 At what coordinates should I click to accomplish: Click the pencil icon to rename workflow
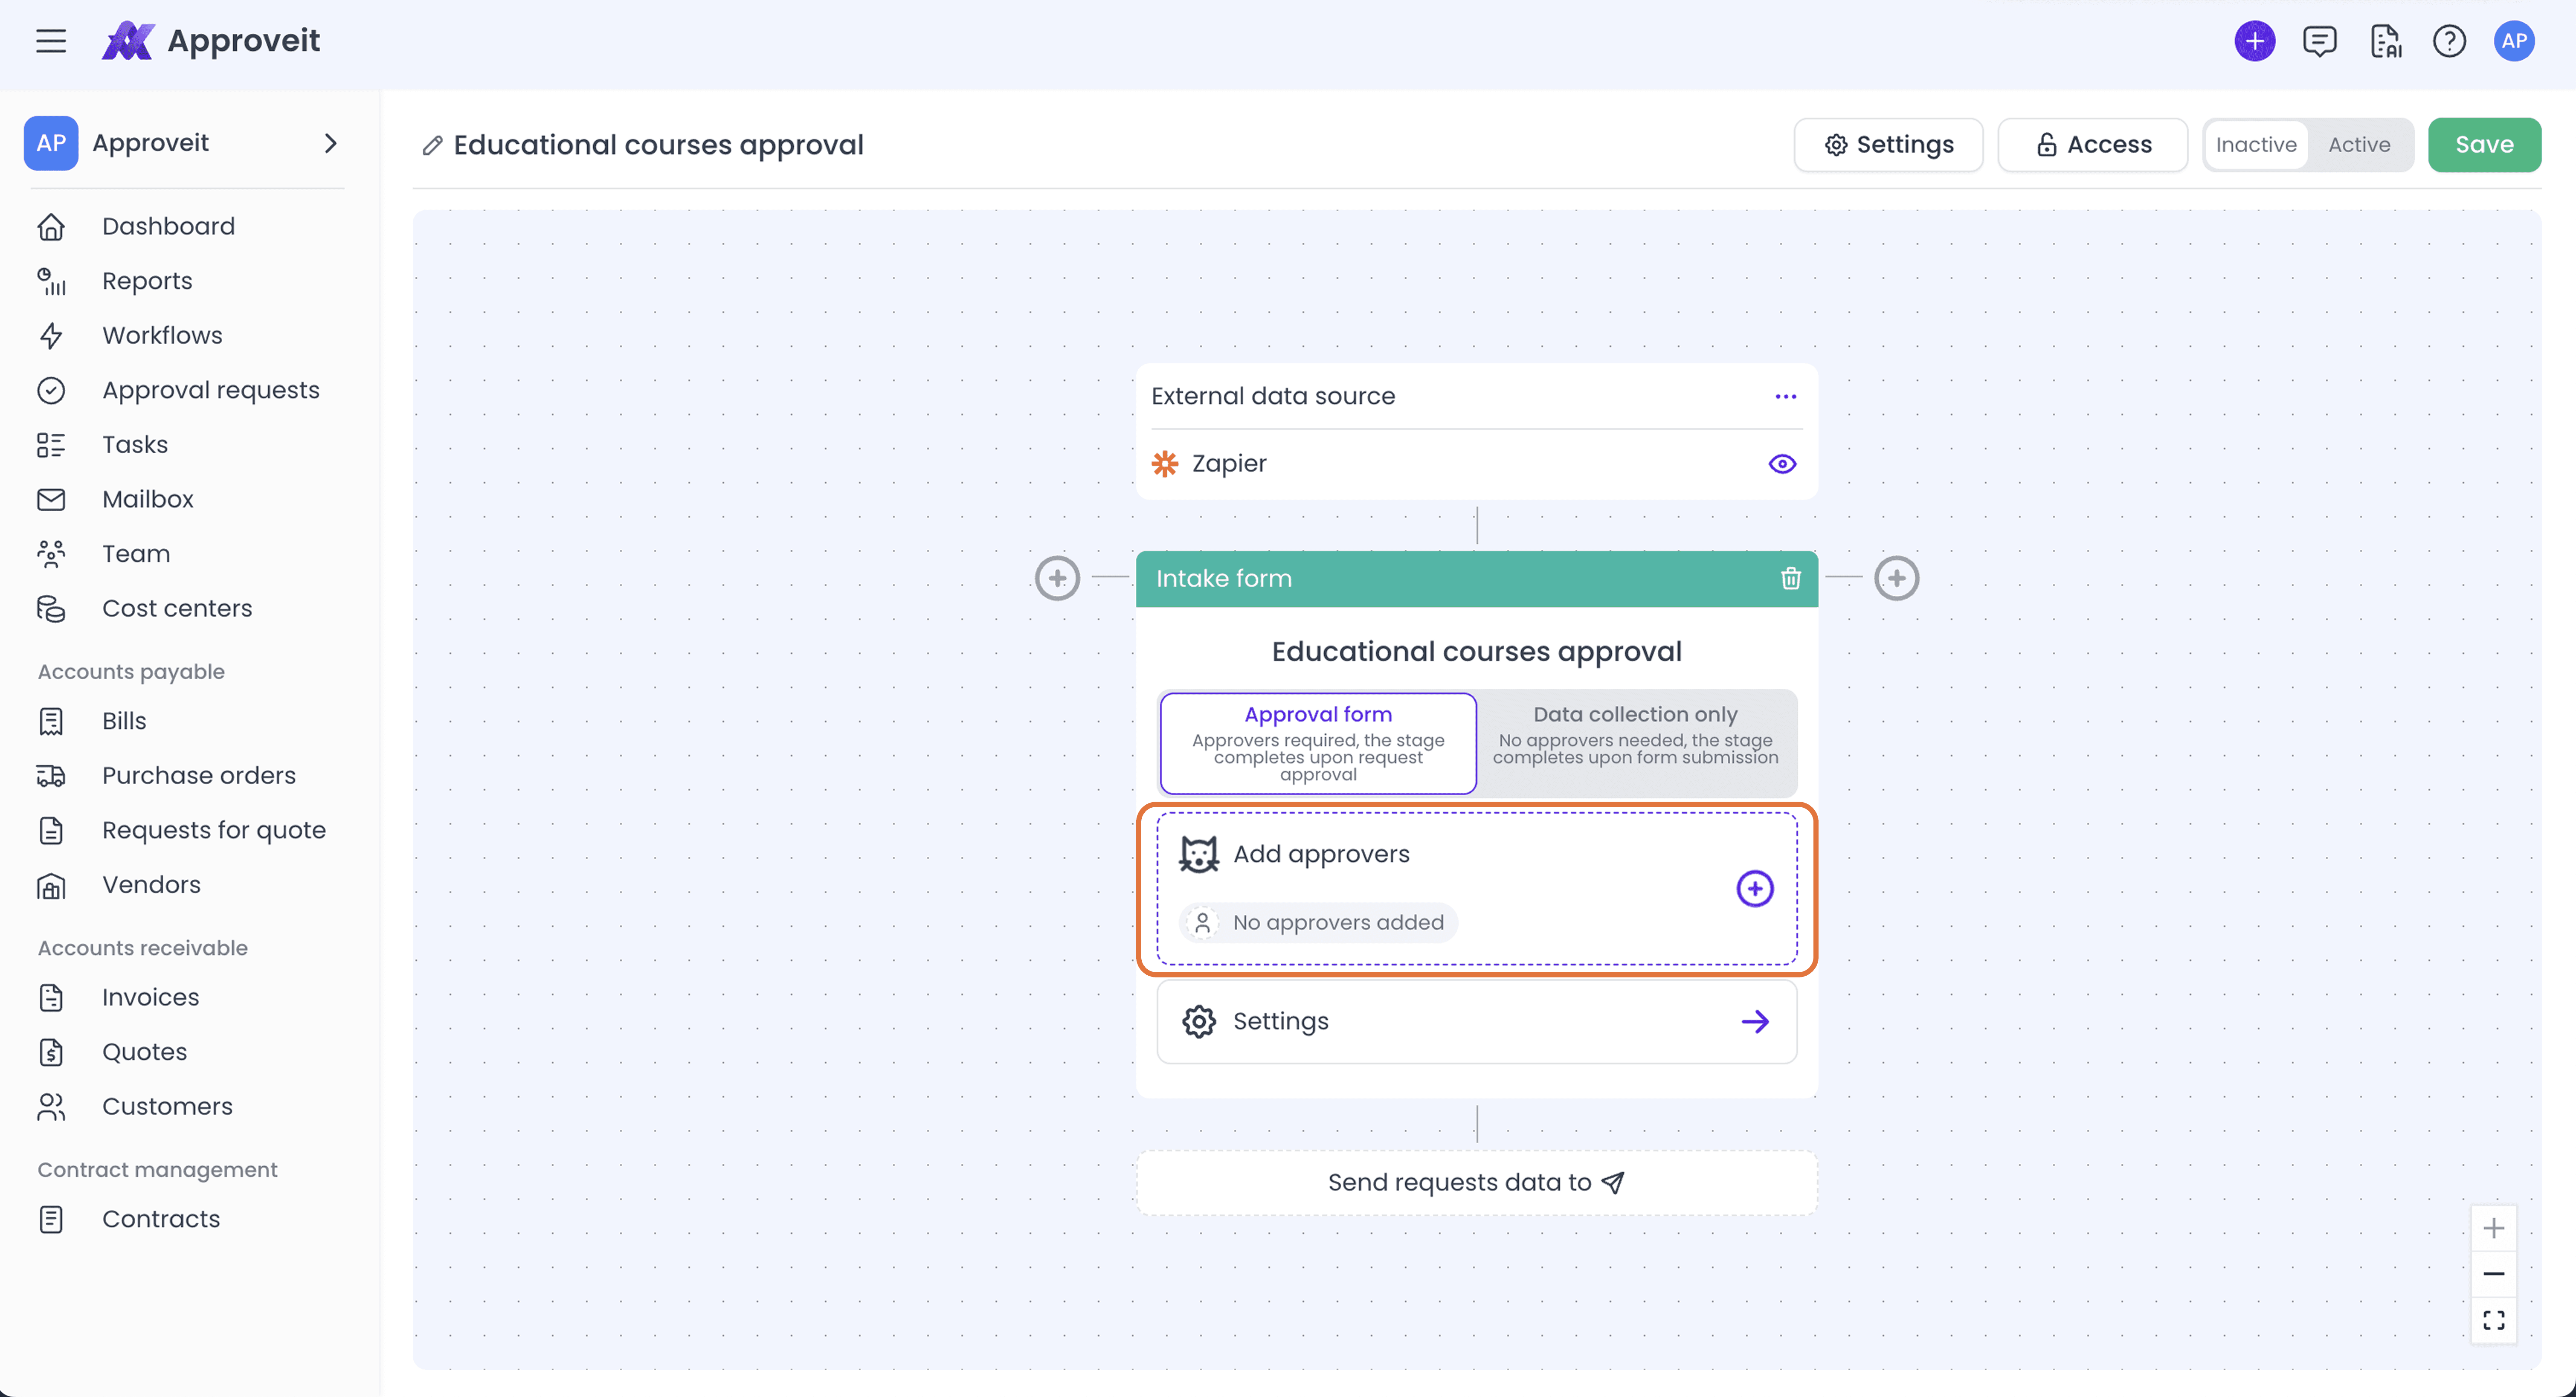click(432, 146)
